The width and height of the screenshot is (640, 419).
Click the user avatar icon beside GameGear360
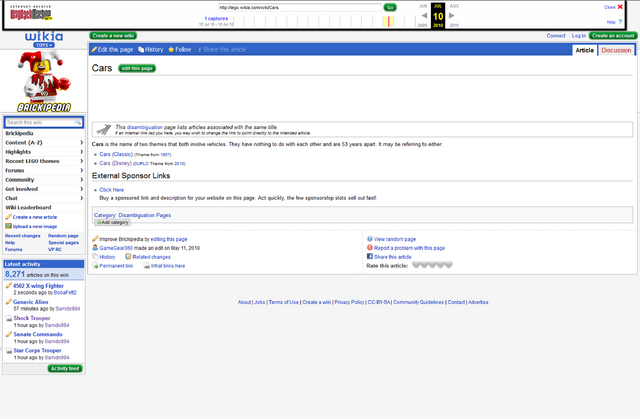point(95,248)
